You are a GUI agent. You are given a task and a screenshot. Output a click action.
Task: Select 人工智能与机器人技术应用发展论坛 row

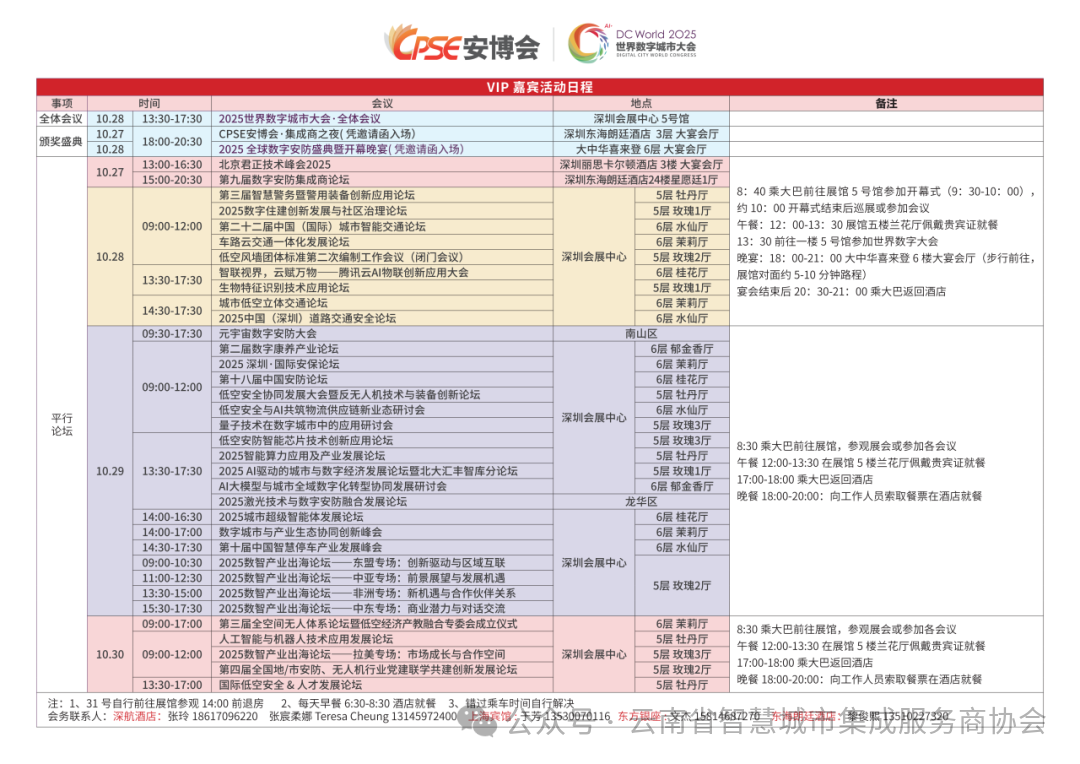pos(382,639)
